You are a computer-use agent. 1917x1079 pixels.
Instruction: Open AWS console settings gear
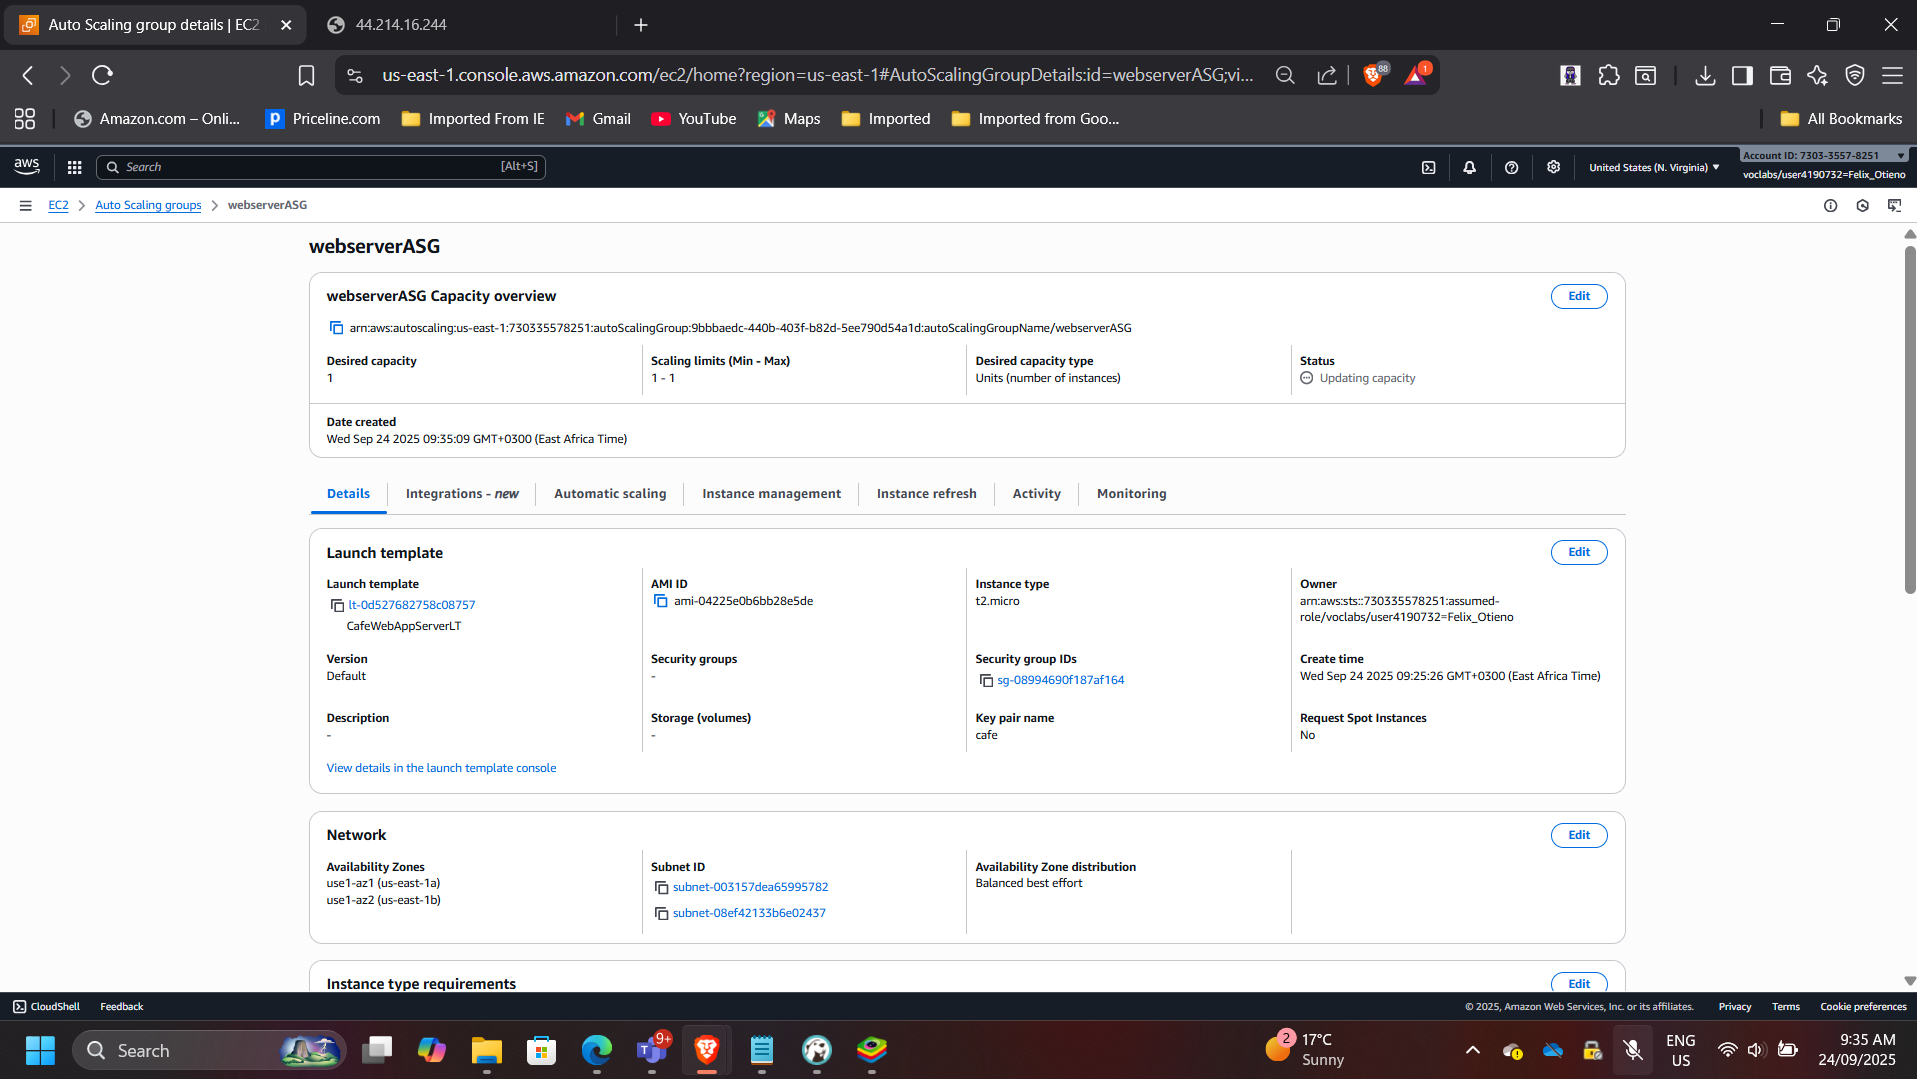(x=1553, y=167)
